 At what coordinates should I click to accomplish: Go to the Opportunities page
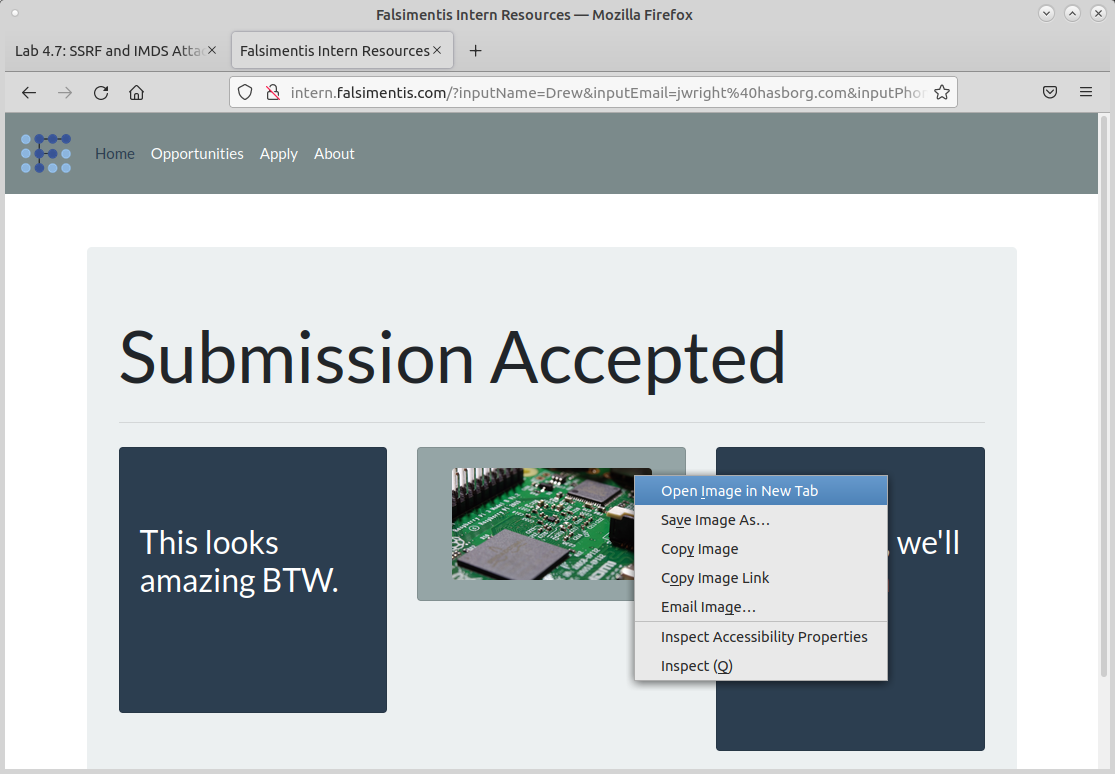click(x=197, y=154)
